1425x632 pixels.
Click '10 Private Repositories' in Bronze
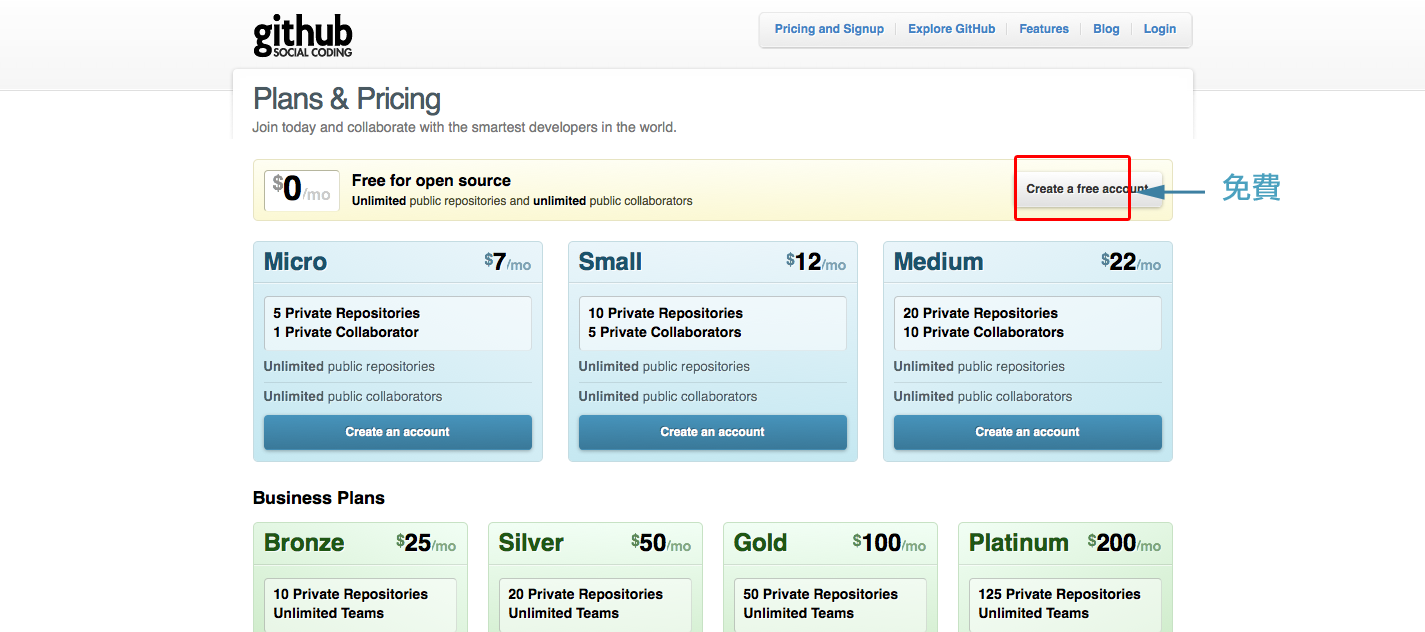coord(350,594)
